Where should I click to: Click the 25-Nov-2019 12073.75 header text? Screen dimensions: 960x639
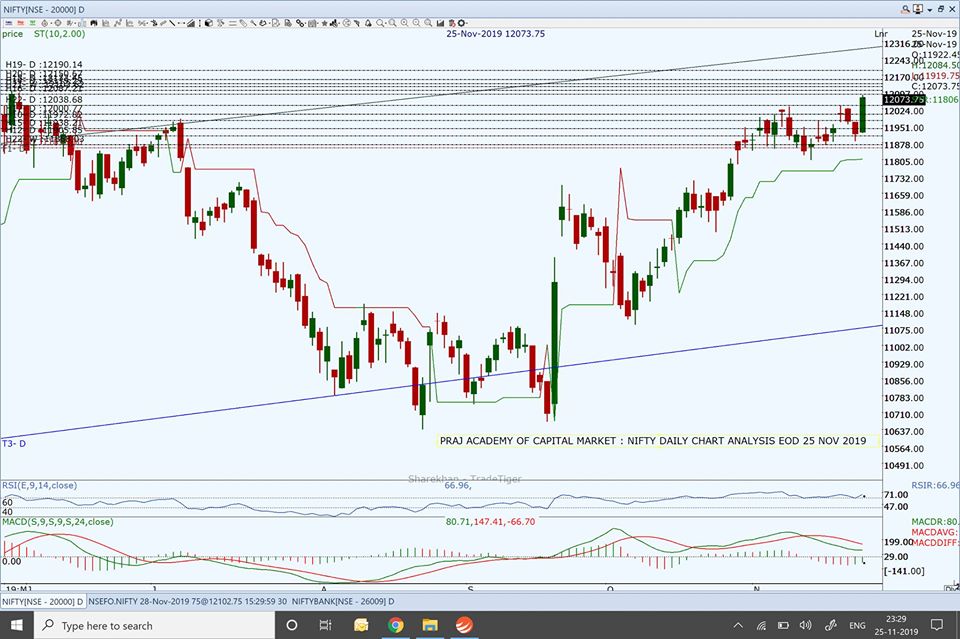coord(495,34)
